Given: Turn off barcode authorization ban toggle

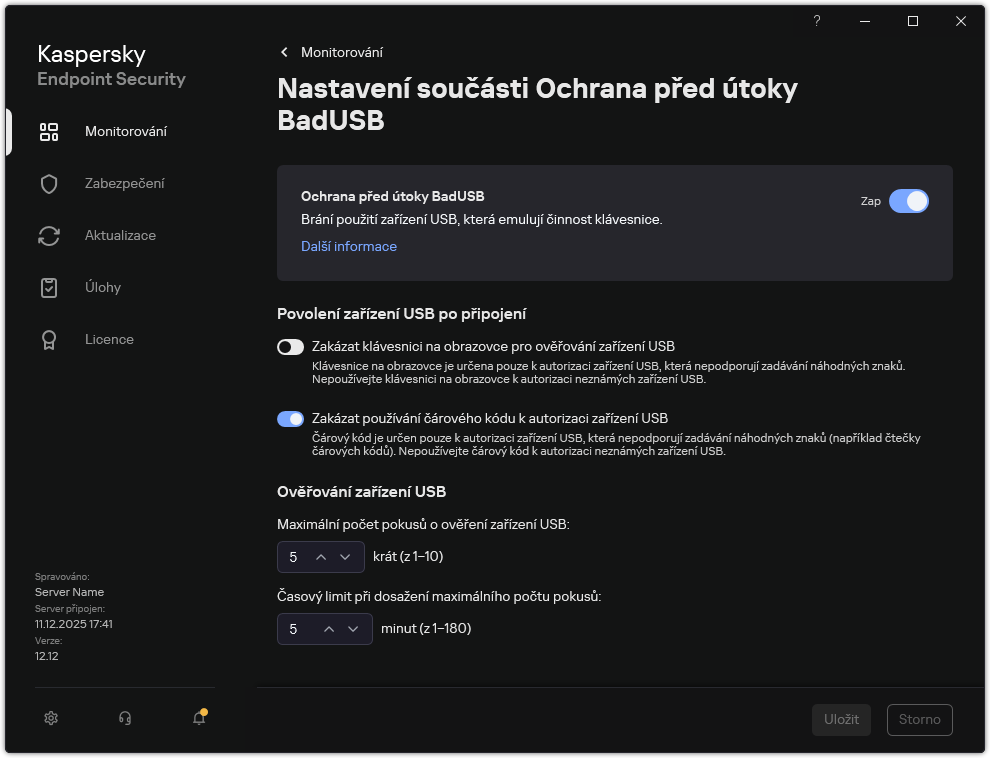Looking at the screenshot, I should (290, 418).
